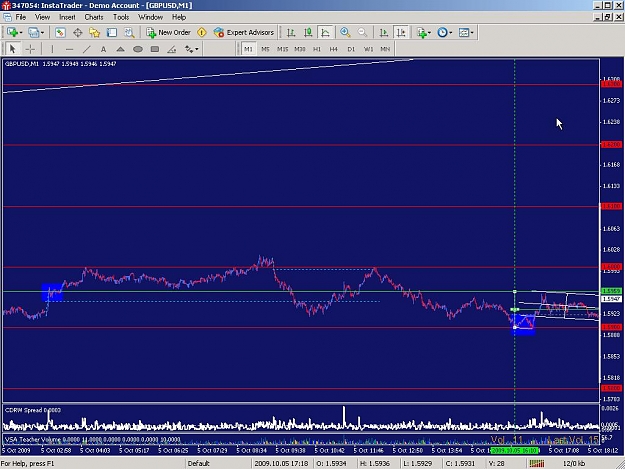Viewport: 625px width, 469px height.
Task: Select the Triangle shape tool
Action: [x=120, y=49]
